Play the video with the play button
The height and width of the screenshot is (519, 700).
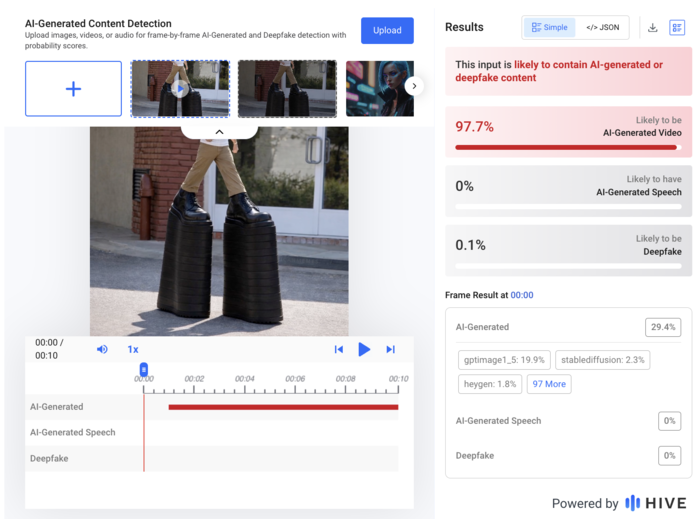point(364,349)
